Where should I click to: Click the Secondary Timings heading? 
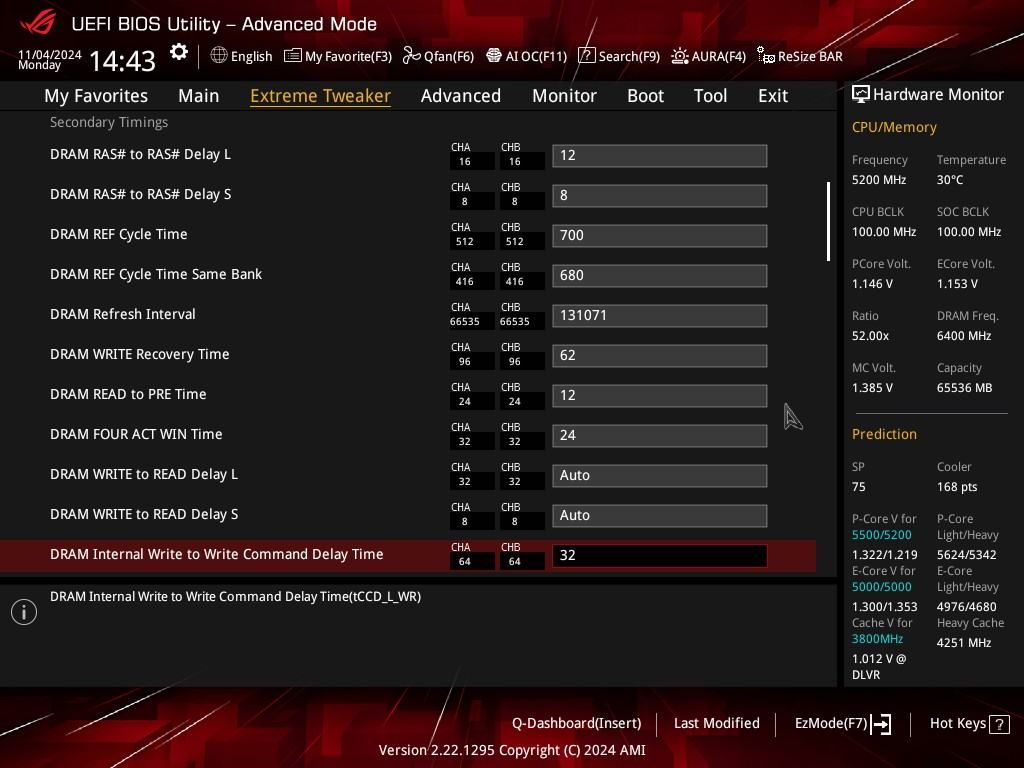tap(109, 122)
